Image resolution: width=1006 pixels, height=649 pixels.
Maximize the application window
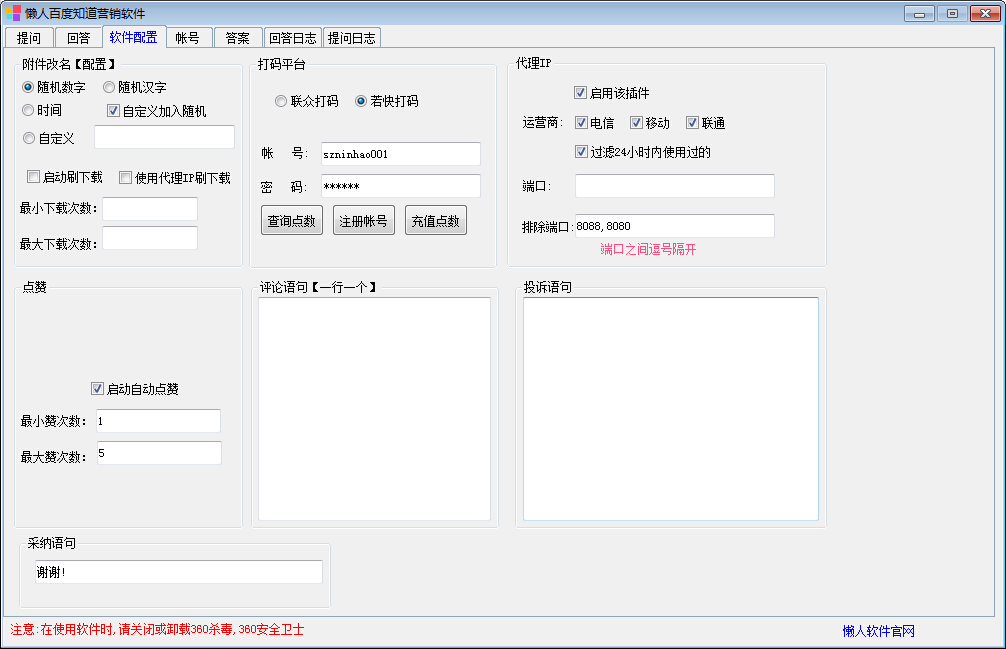pos(952,13)
